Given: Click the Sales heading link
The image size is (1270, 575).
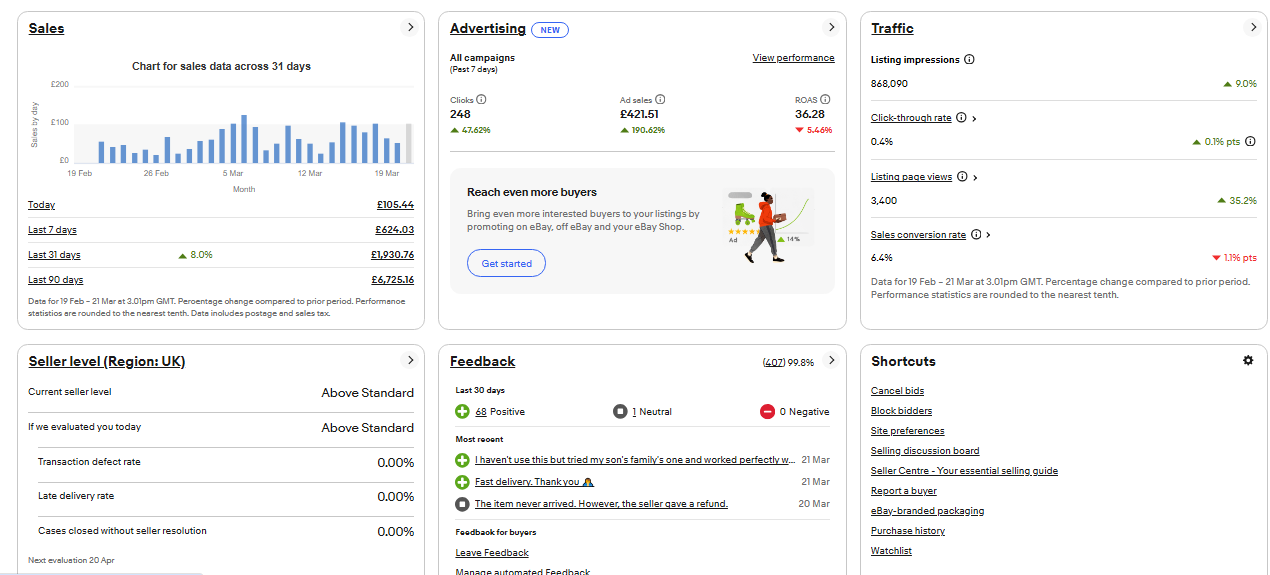Looking at the screenshot, I should tap(46, 28).
